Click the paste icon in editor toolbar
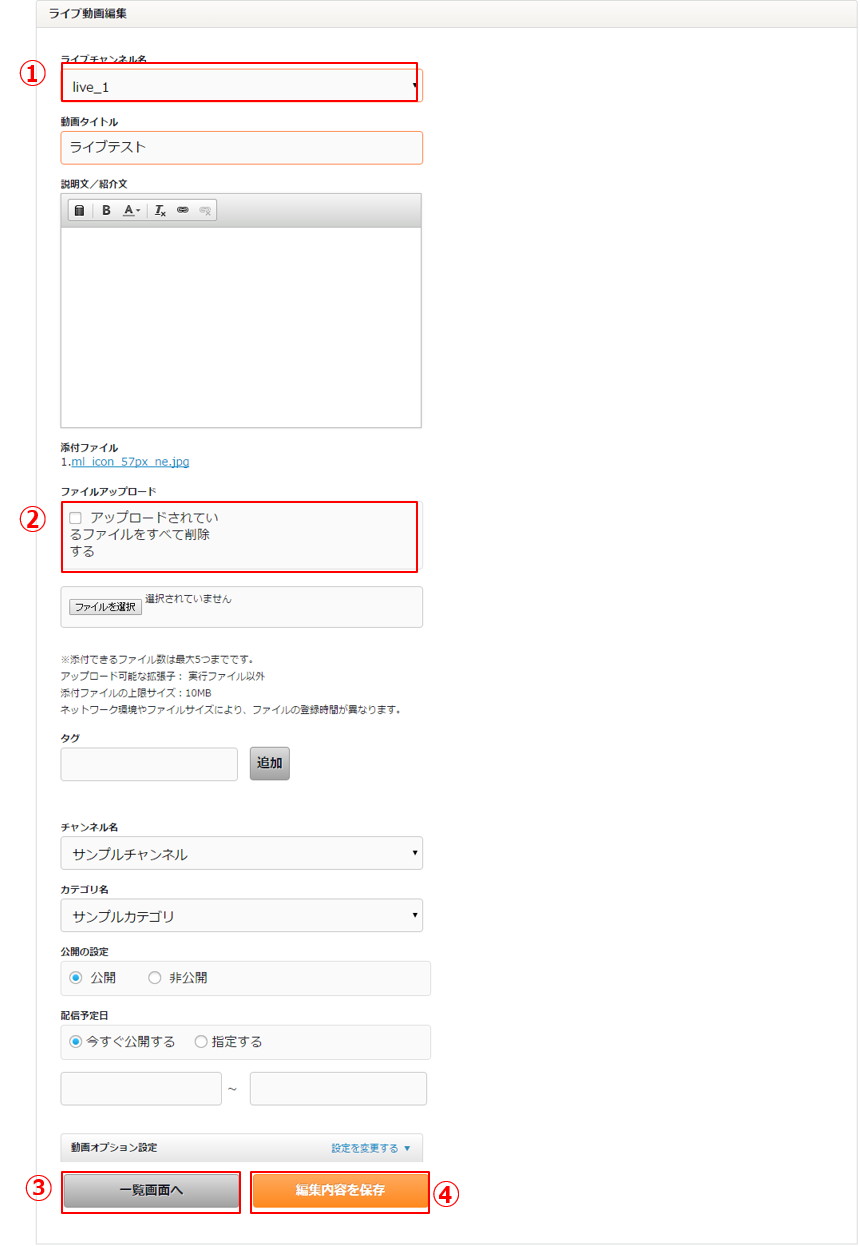860x1246 pixels. [79, 210]
